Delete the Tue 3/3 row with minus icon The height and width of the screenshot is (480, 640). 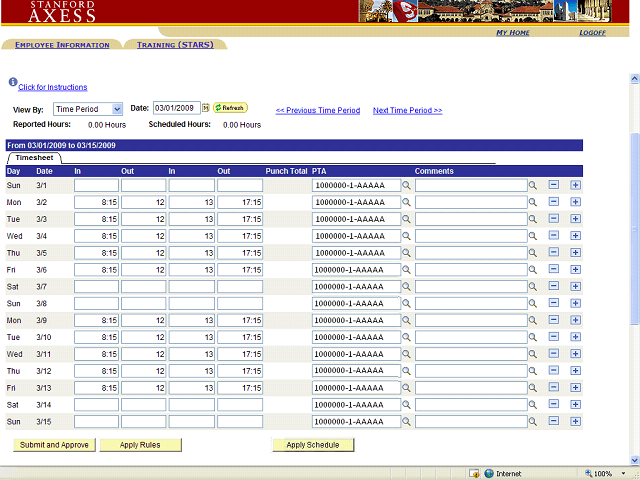[x=554, y=219]
